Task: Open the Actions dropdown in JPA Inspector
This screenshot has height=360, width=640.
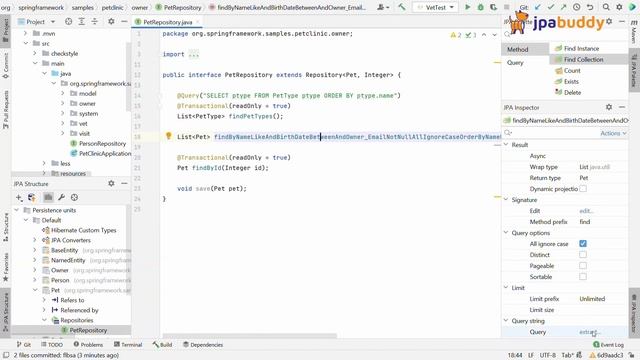Action: (x=613, y=133)
